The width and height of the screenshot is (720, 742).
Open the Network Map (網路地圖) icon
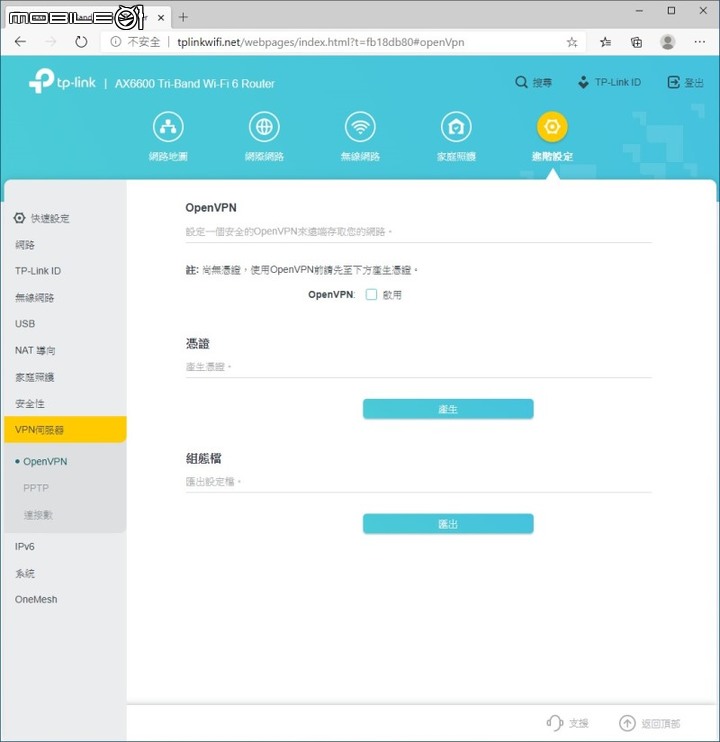click(168, 127)
